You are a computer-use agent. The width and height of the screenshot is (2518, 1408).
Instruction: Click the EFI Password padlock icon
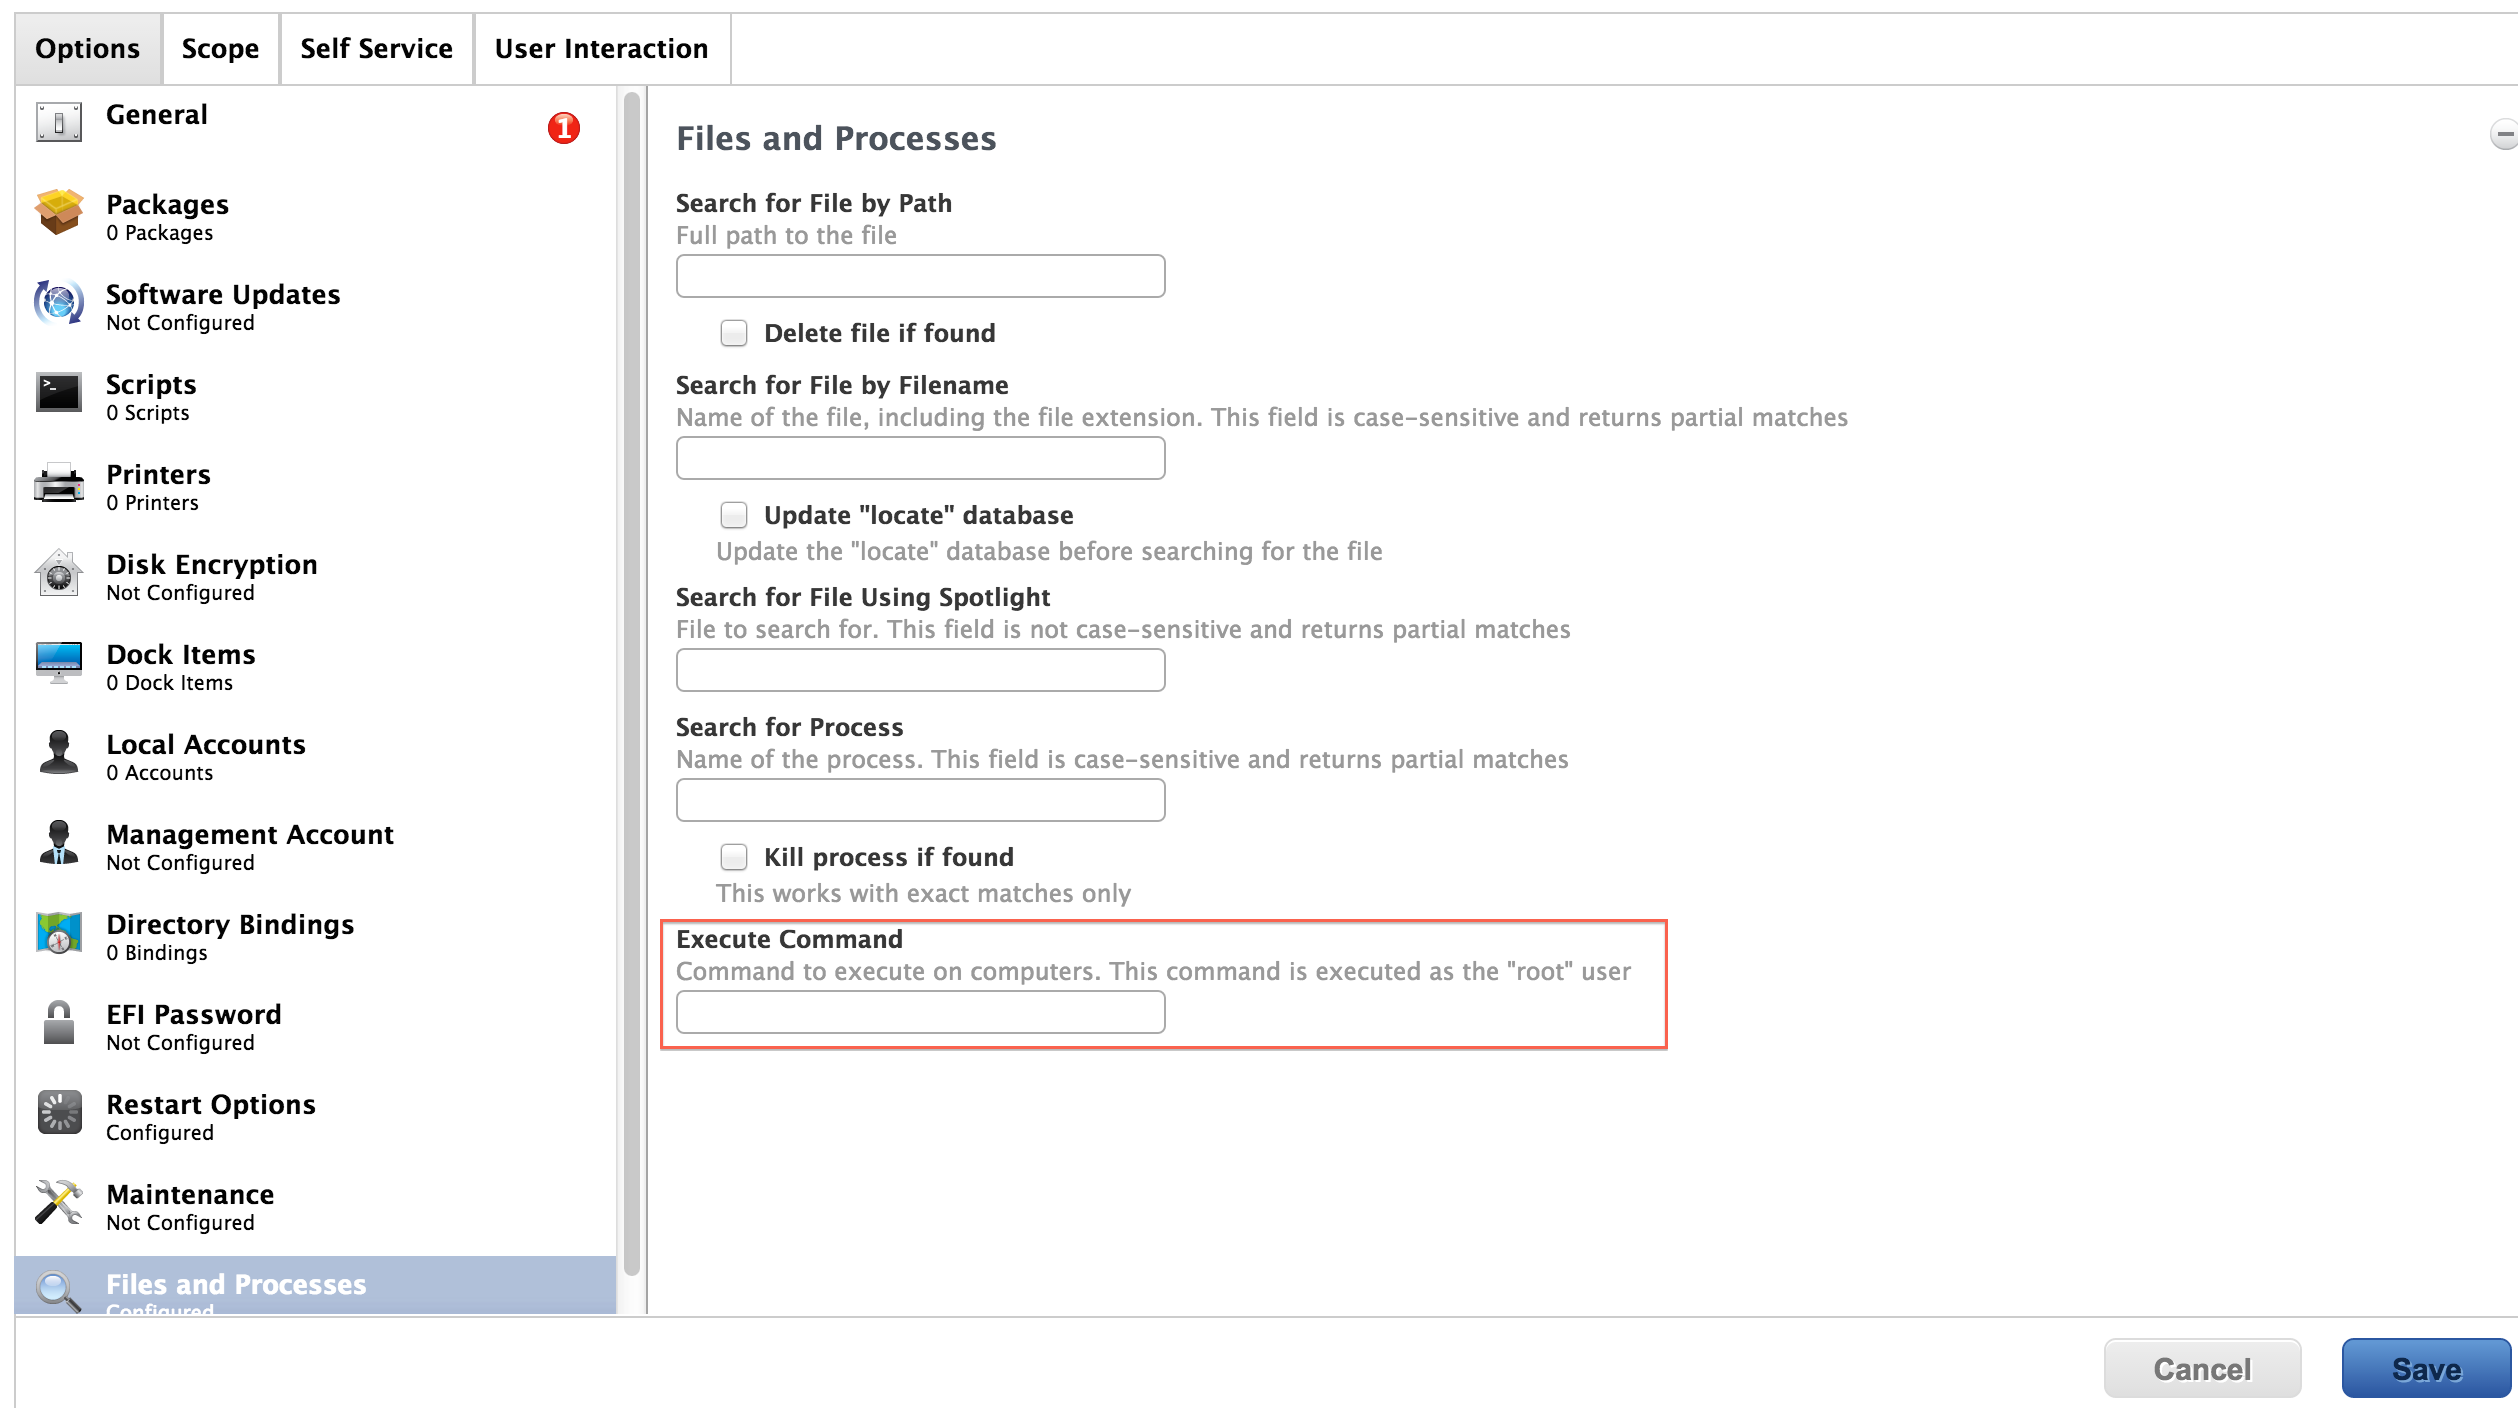(x=59, y=1022)
